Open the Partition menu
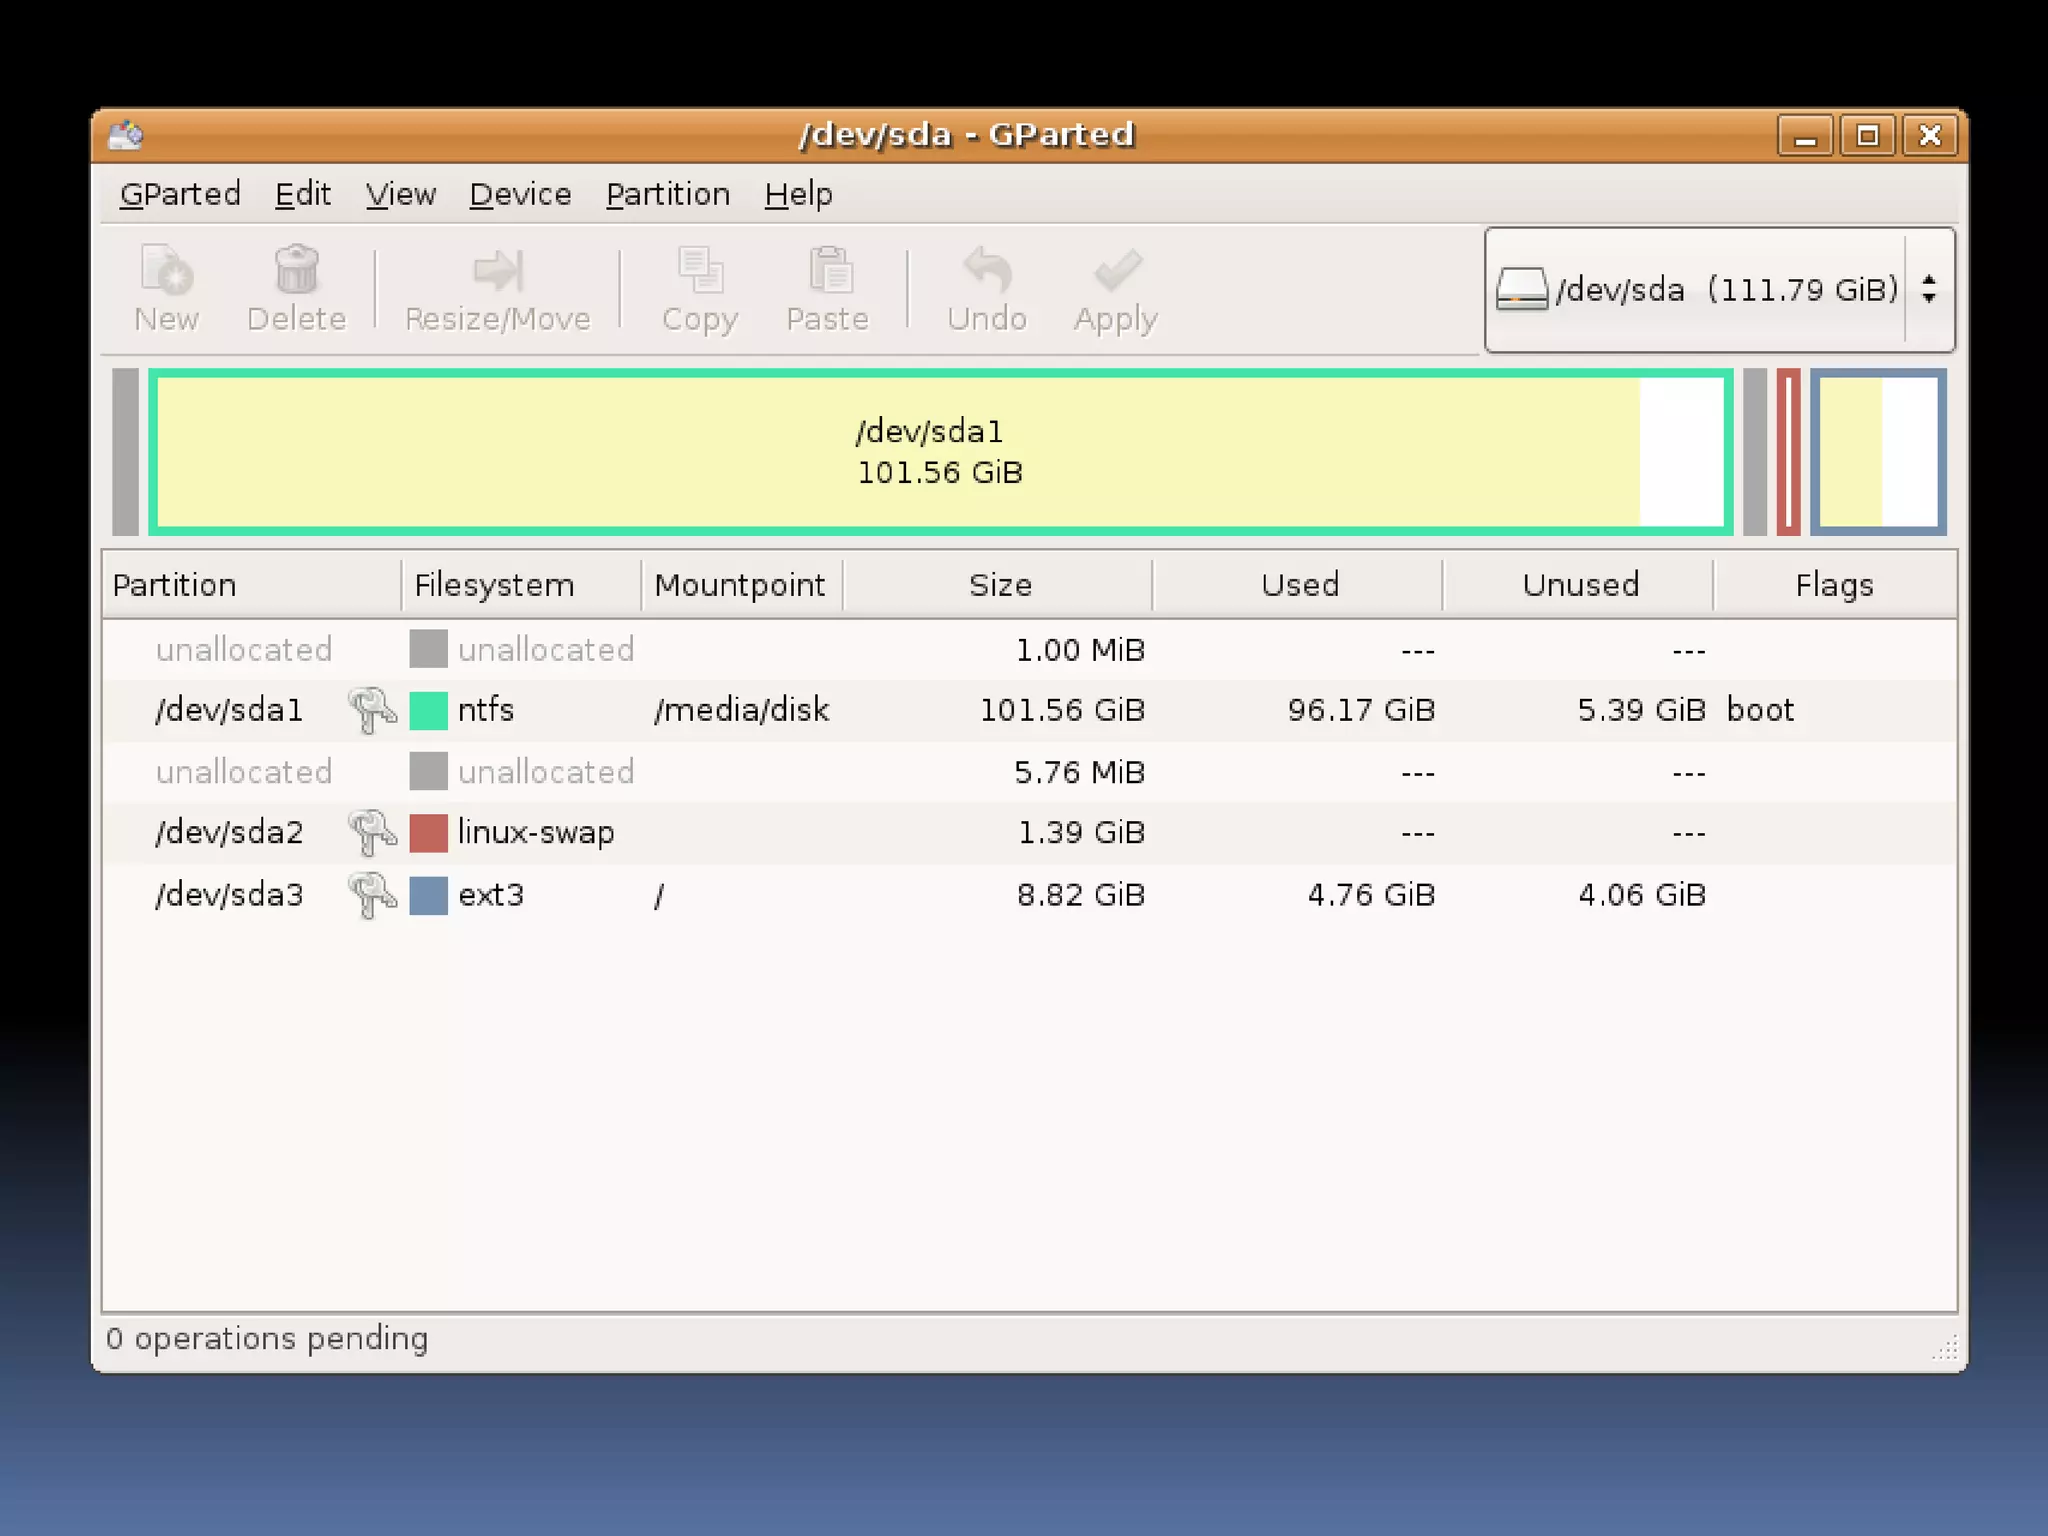 (668, 194)
